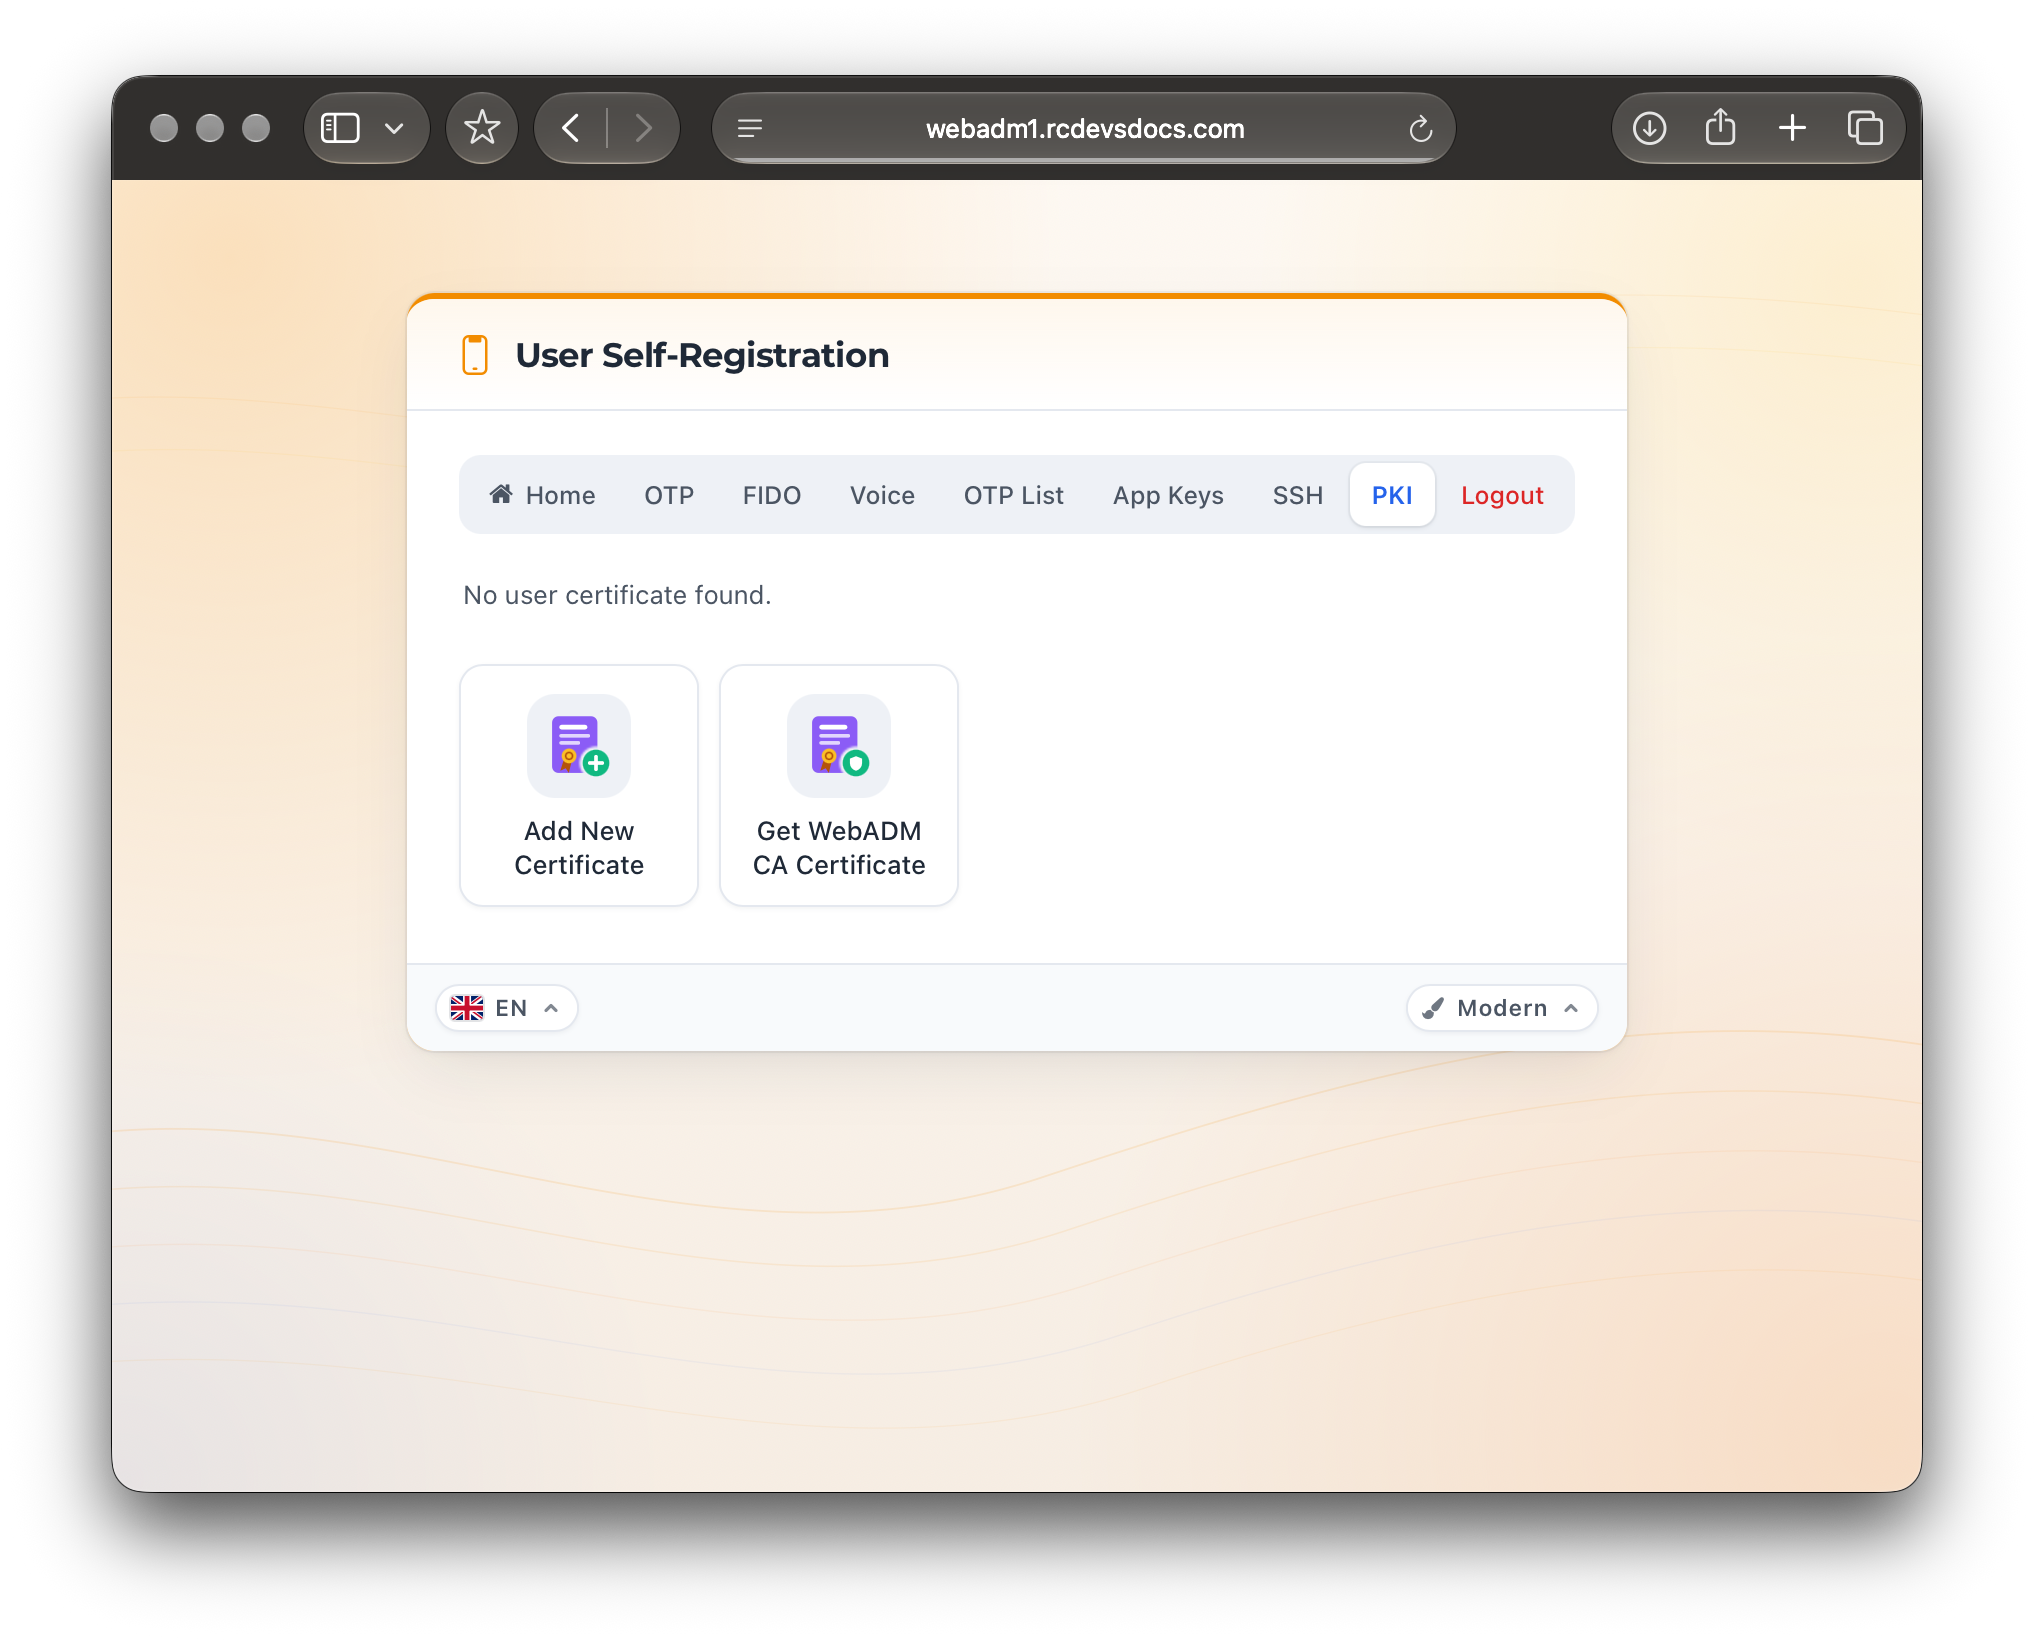This screenshot has height=1640, width=2034.
Task: Expand sidebar options chevron
Action: (394, 128)
